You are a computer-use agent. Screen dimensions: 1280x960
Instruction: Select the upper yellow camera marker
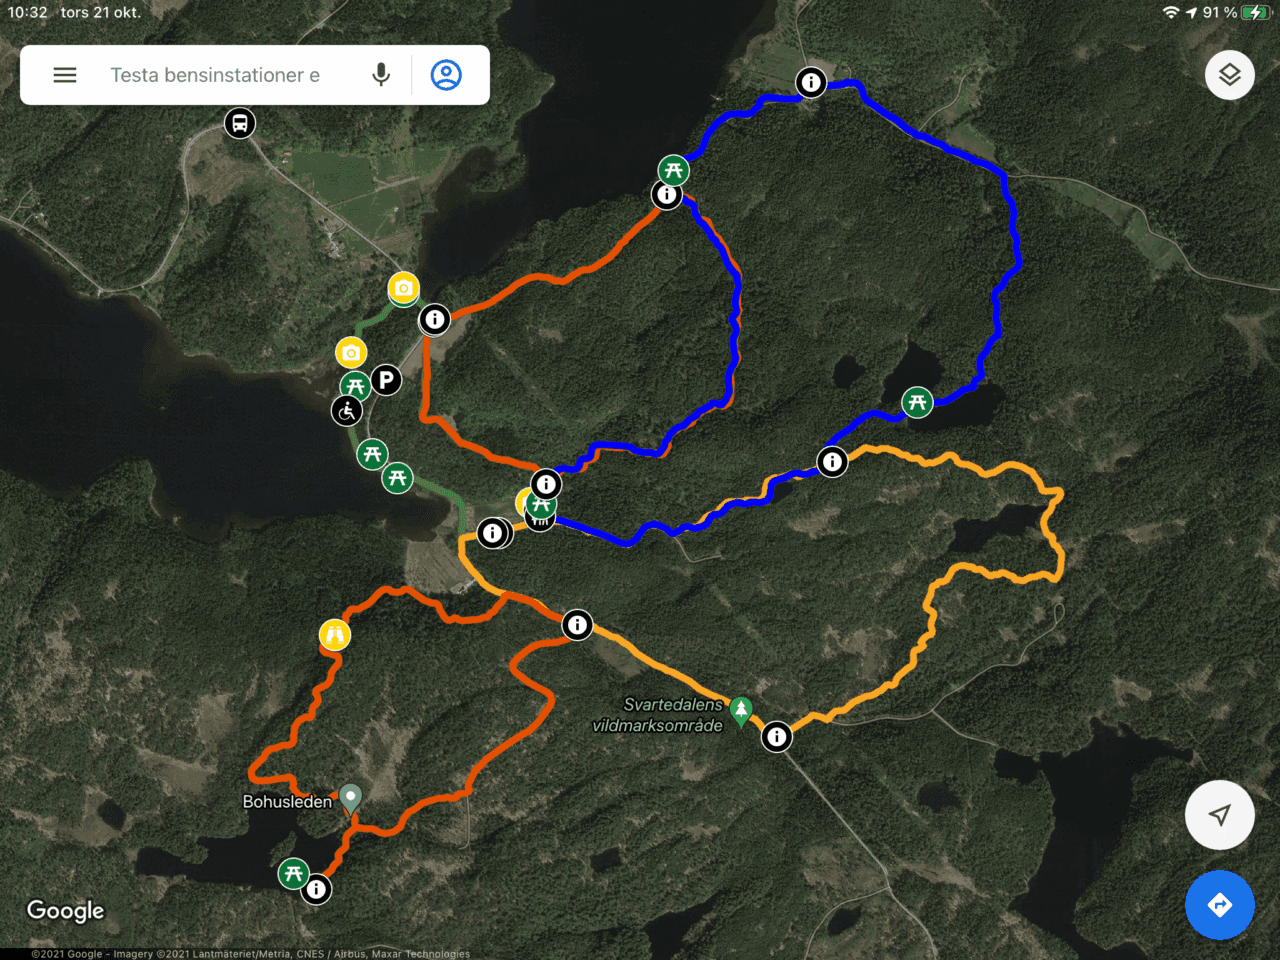pos(403,288)
